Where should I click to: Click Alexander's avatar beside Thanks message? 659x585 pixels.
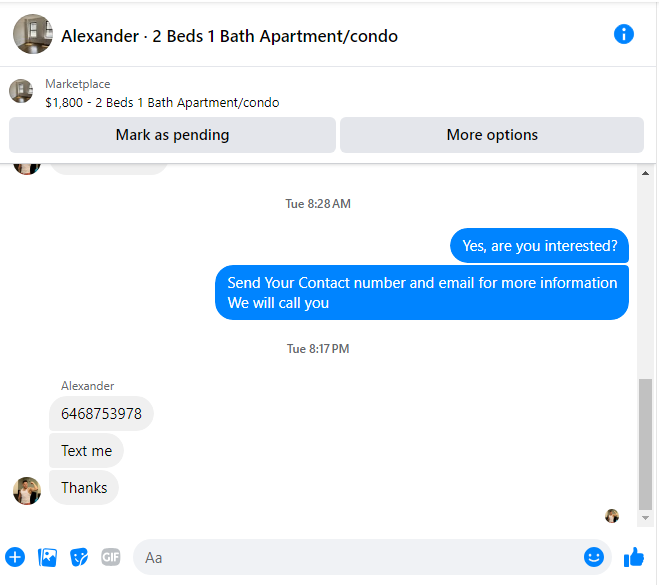[27, 490]
